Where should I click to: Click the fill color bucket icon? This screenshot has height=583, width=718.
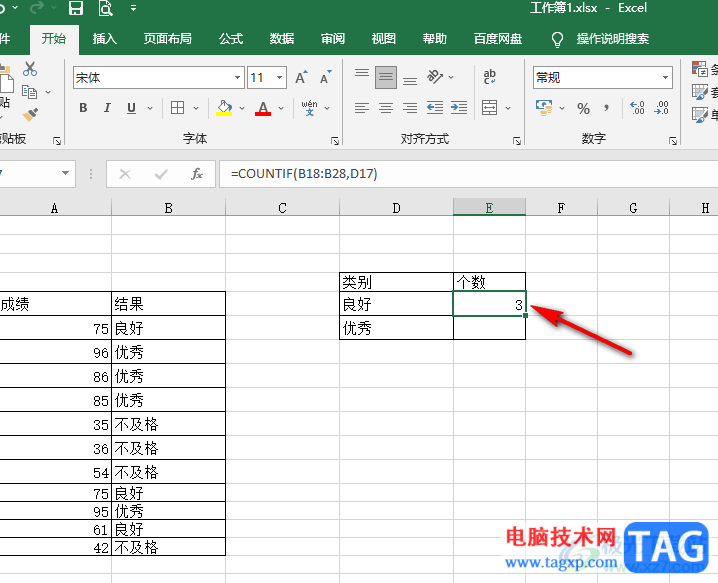pos(224,108)
